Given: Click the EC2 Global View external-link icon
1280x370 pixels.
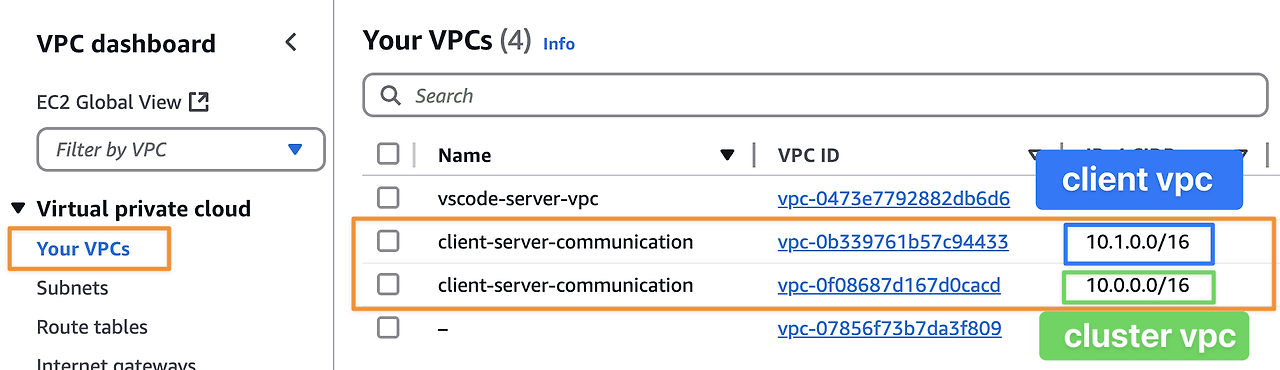Looking at the screenshot, I should pos(199,102).
